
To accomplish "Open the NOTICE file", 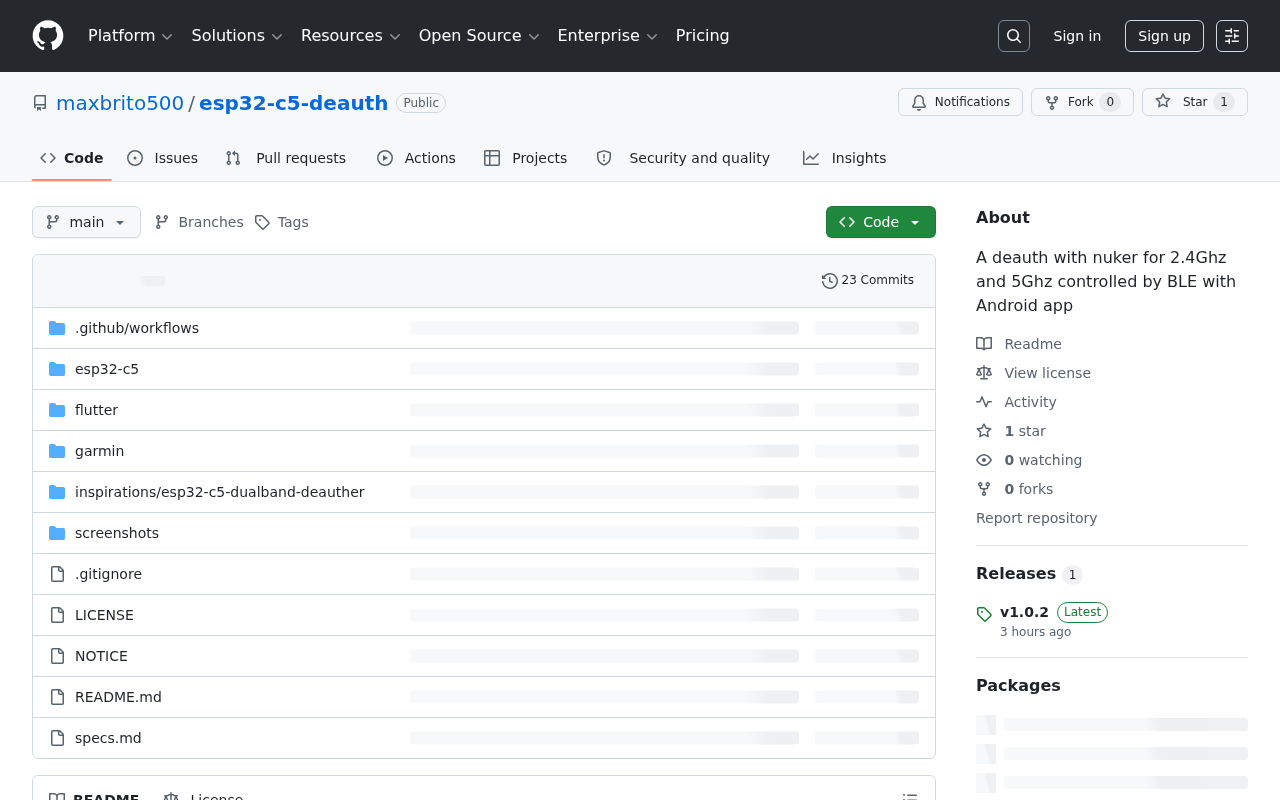I will point(101,656).
